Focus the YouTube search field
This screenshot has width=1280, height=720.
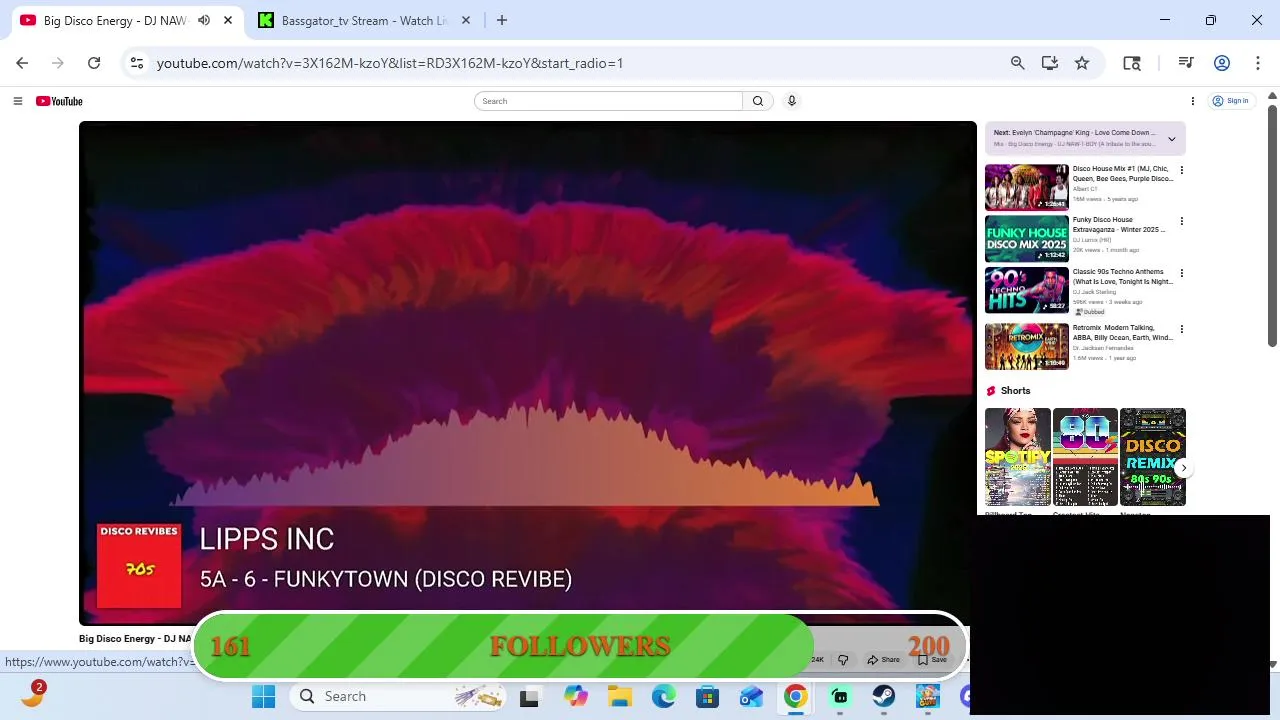(x=609, y=101)
